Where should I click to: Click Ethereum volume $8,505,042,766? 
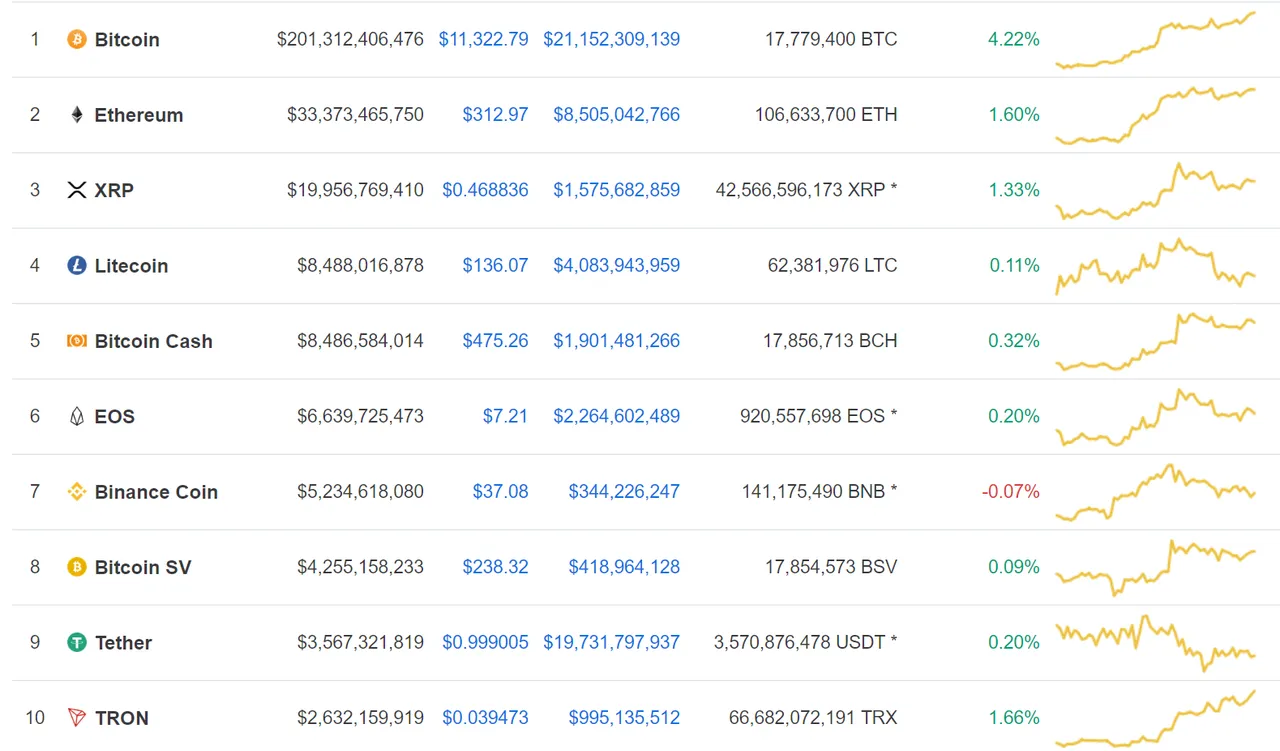[x=617, y=115]
